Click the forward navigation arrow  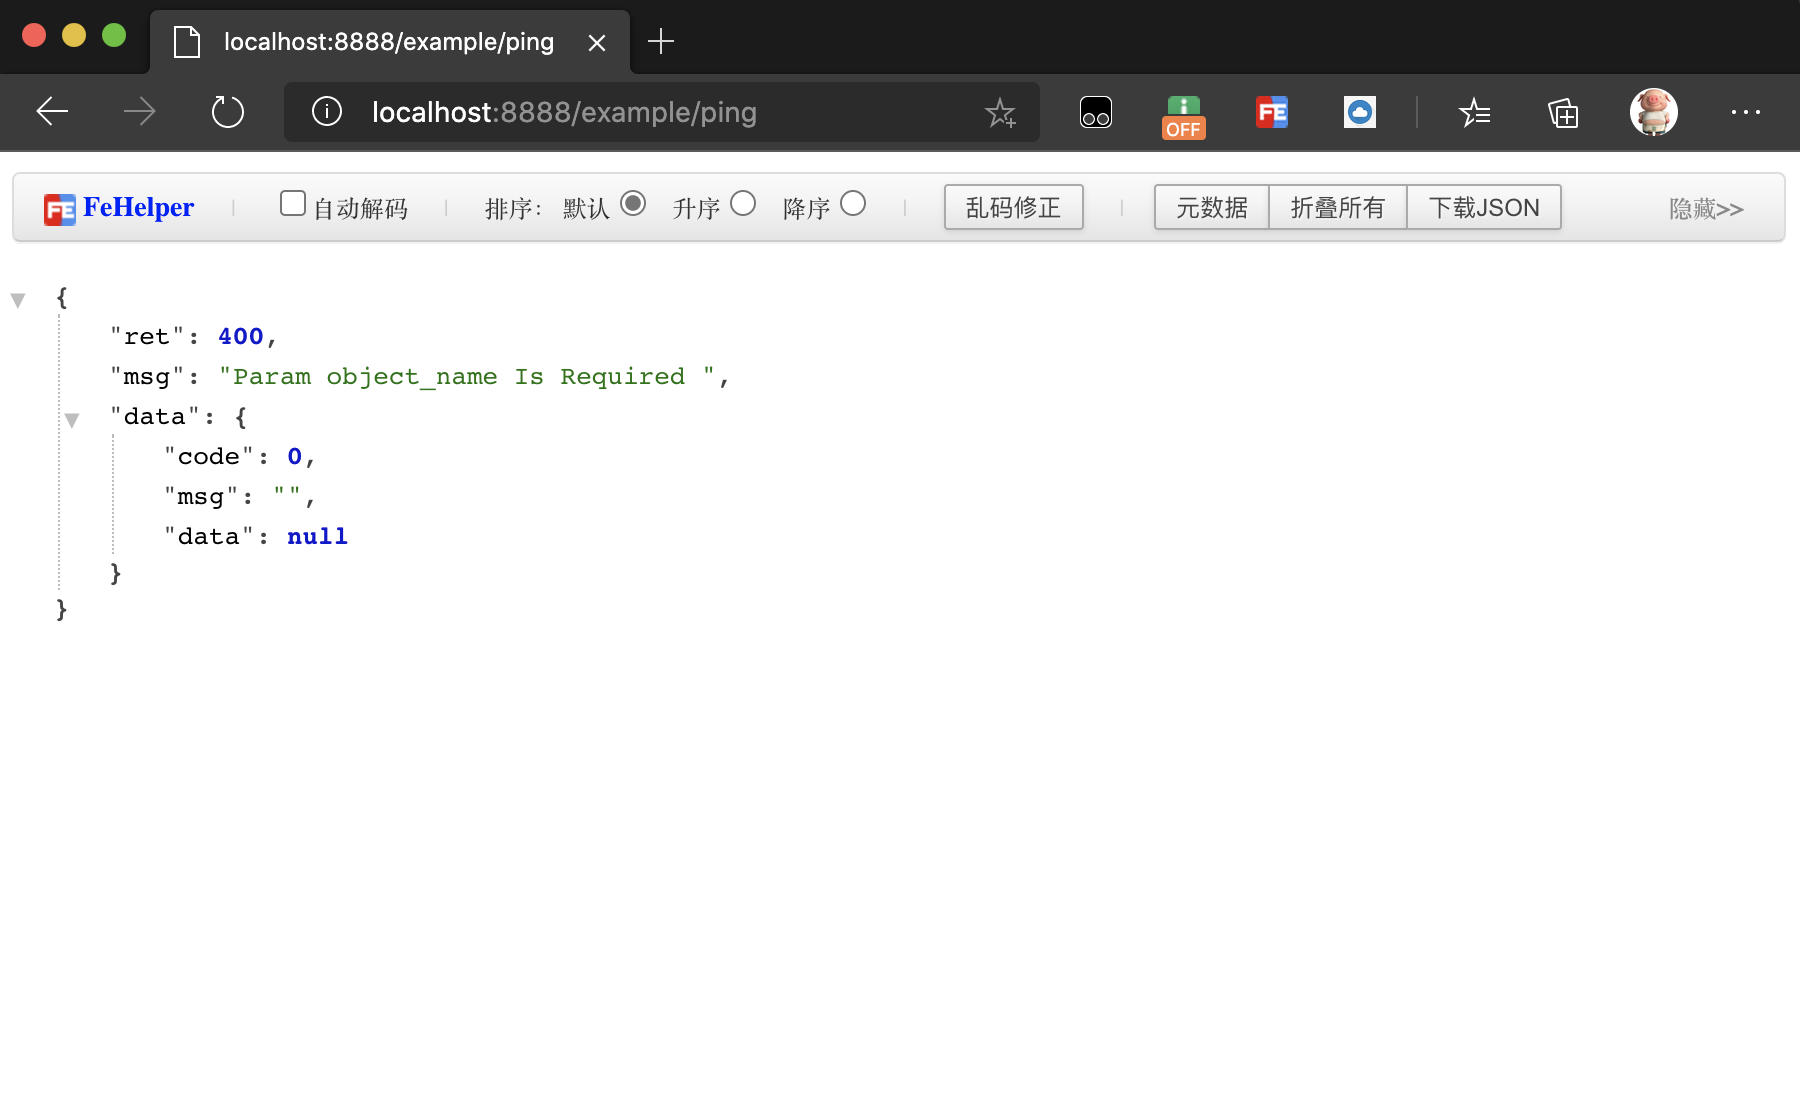140,111
